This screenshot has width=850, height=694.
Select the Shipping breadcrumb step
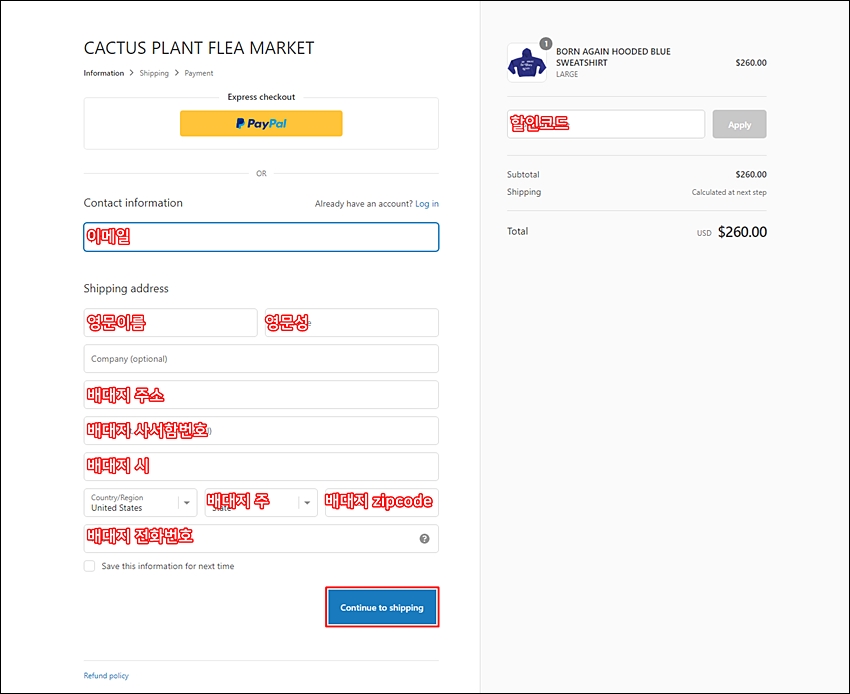[x=154, y=73]
